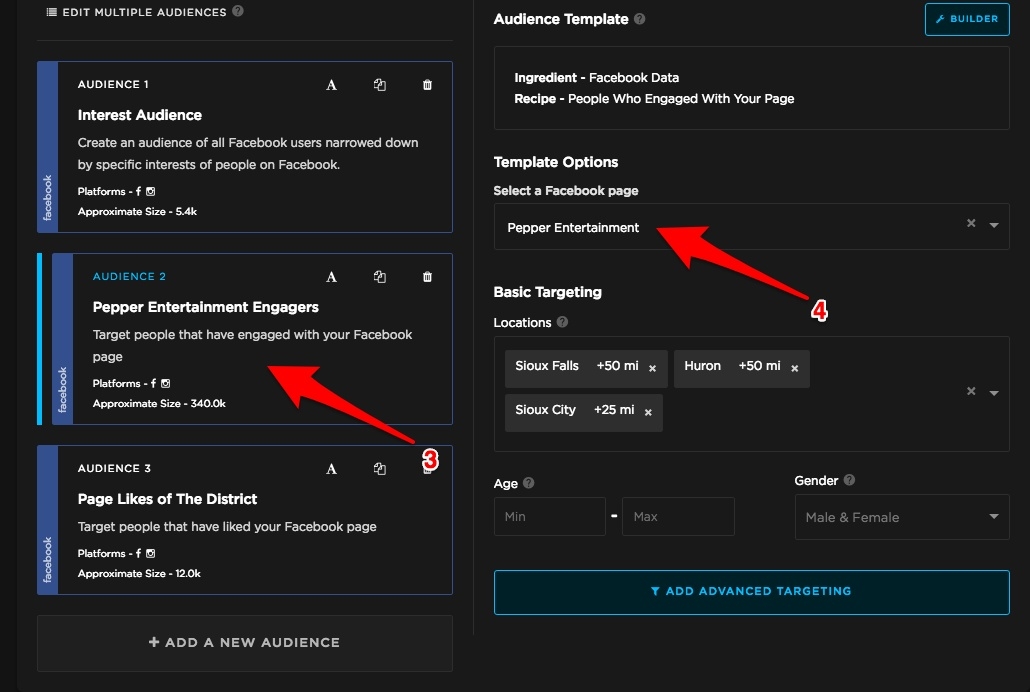
Task: Open help icon beside Audience Template
Action: [x=640, y=19]
